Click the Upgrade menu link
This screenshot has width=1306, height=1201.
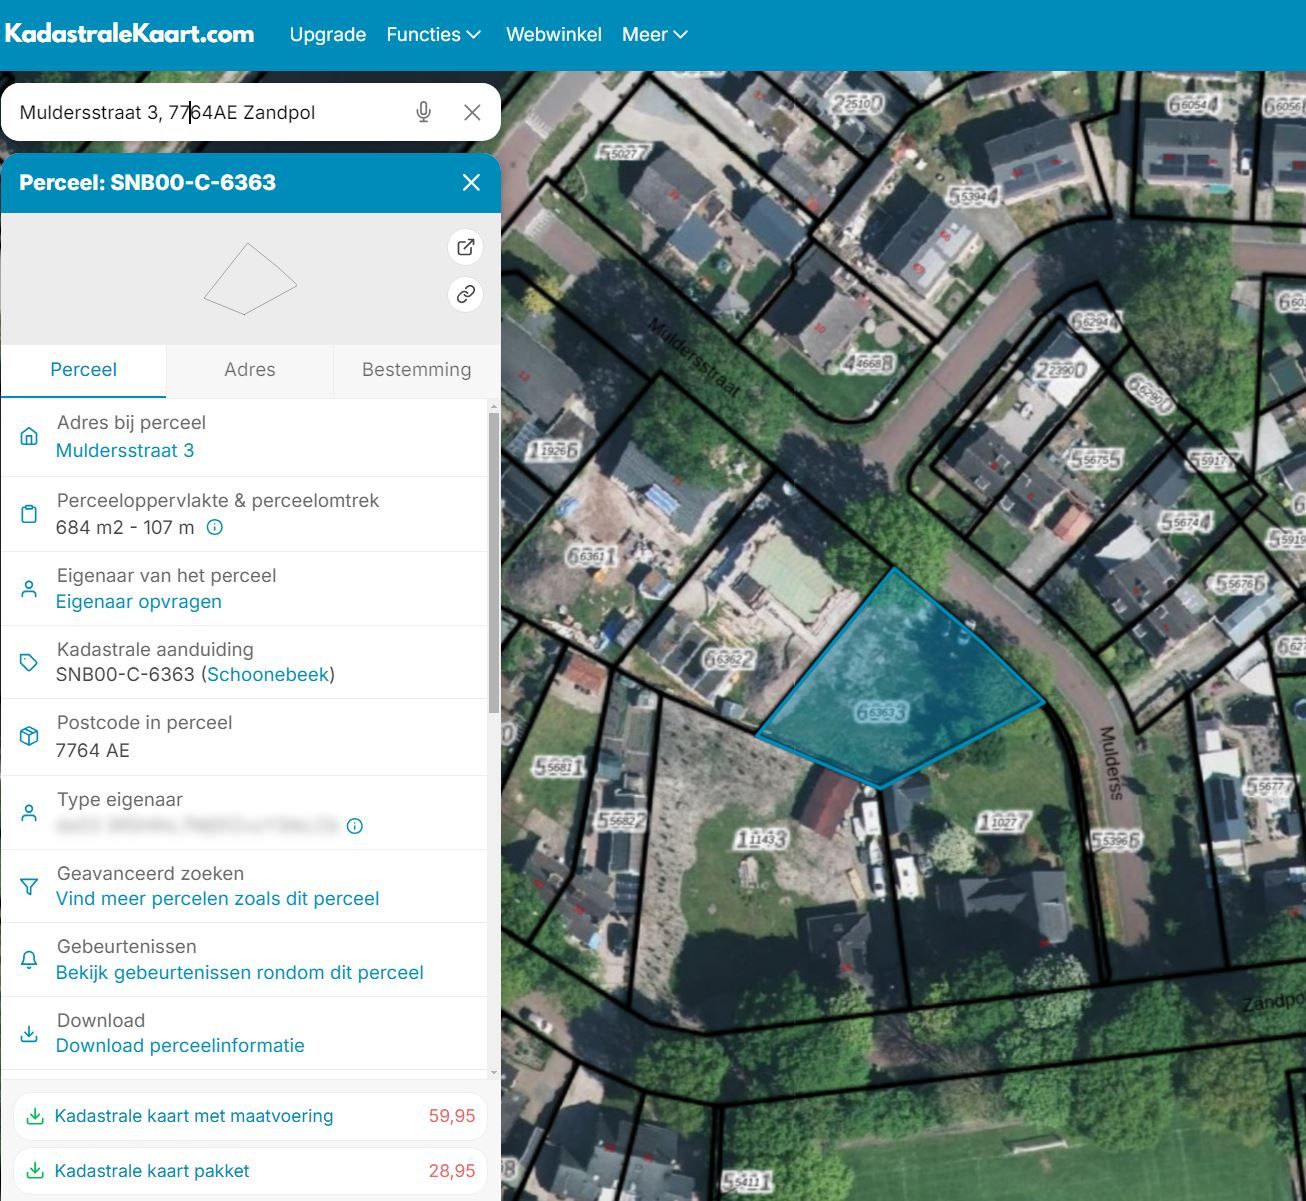pos(327,34)
